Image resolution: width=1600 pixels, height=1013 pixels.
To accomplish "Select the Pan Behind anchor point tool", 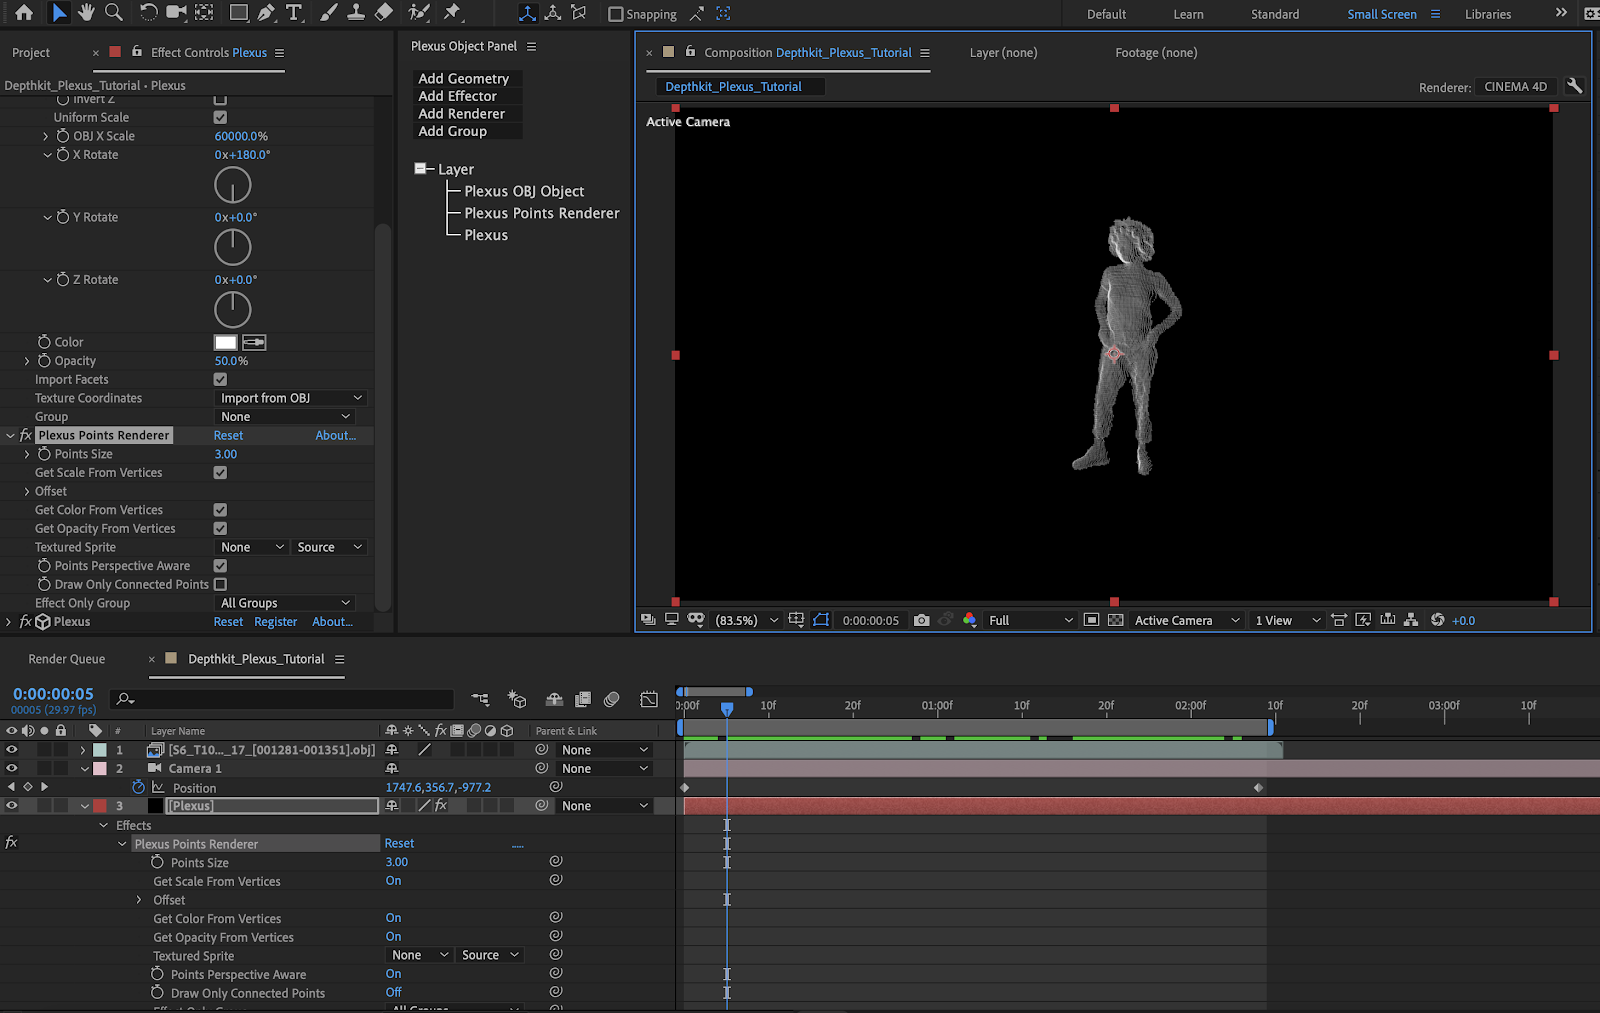I will point(204,13).
